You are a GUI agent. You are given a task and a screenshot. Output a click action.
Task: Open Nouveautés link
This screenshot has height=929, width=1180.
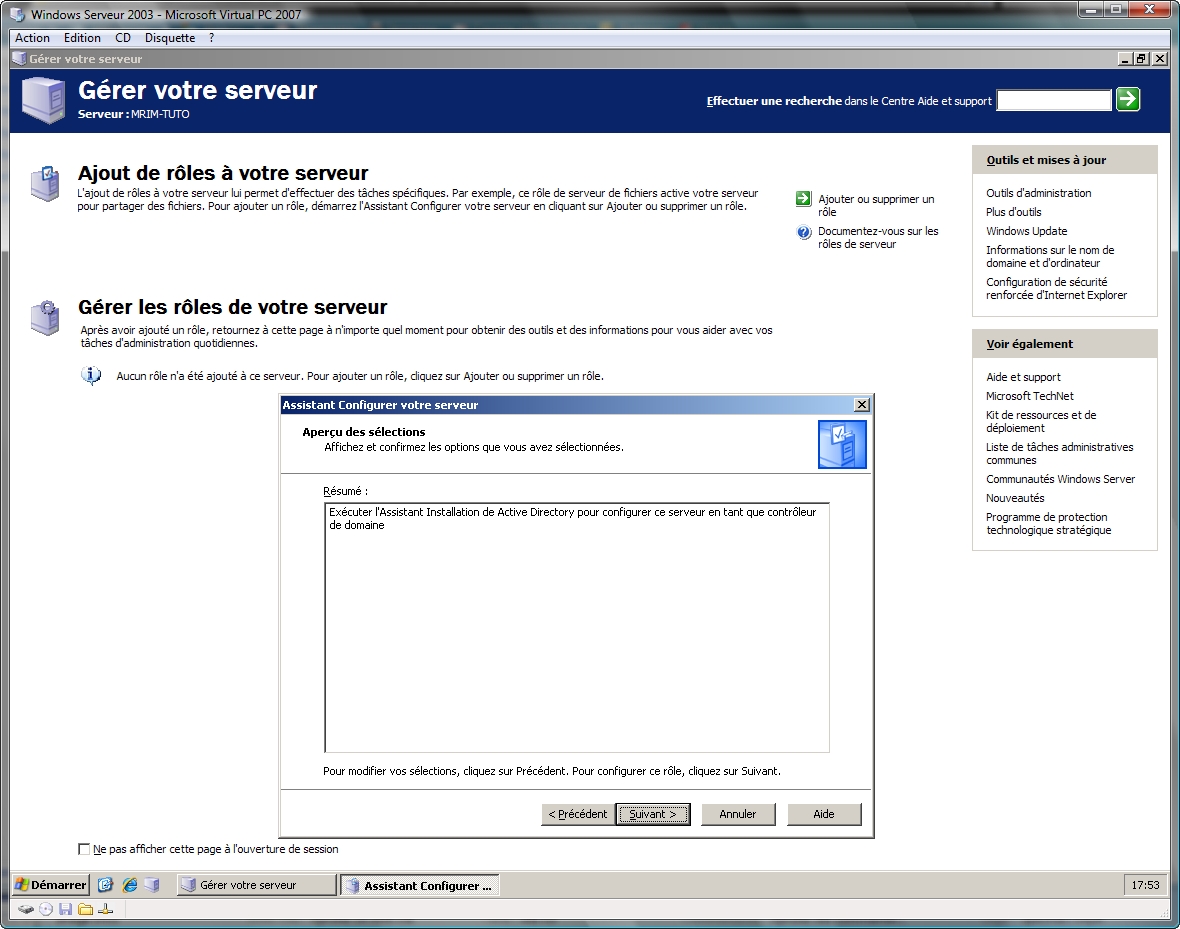[x=1015, y=498]
